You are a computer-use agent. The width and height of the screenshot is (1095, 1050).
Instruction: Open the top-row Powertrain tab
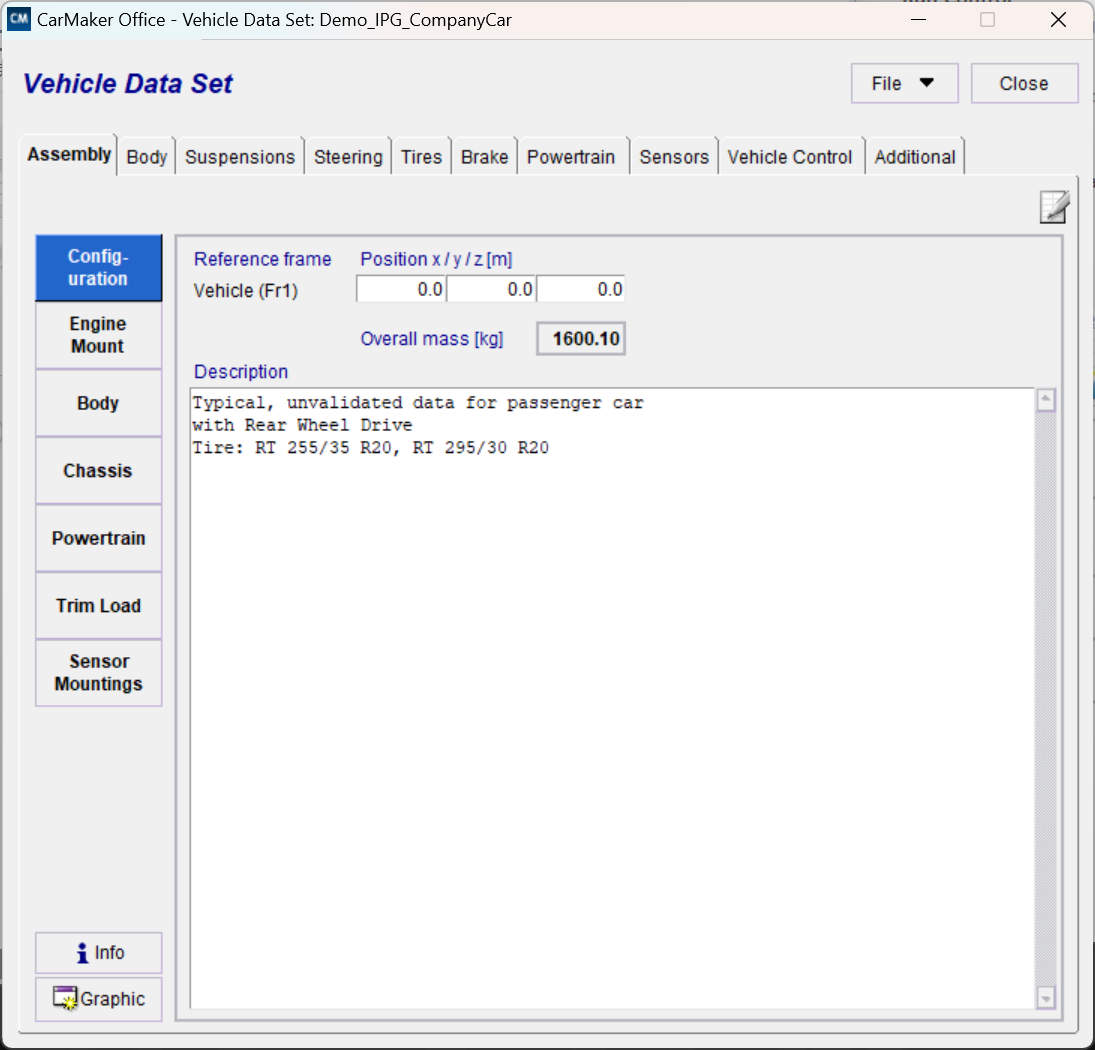click(x=571, y=157)
